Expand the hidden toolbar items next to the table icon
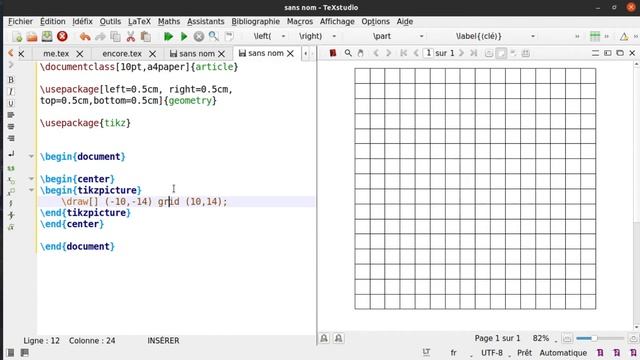The image size is (640, 360). click(607, 37)
